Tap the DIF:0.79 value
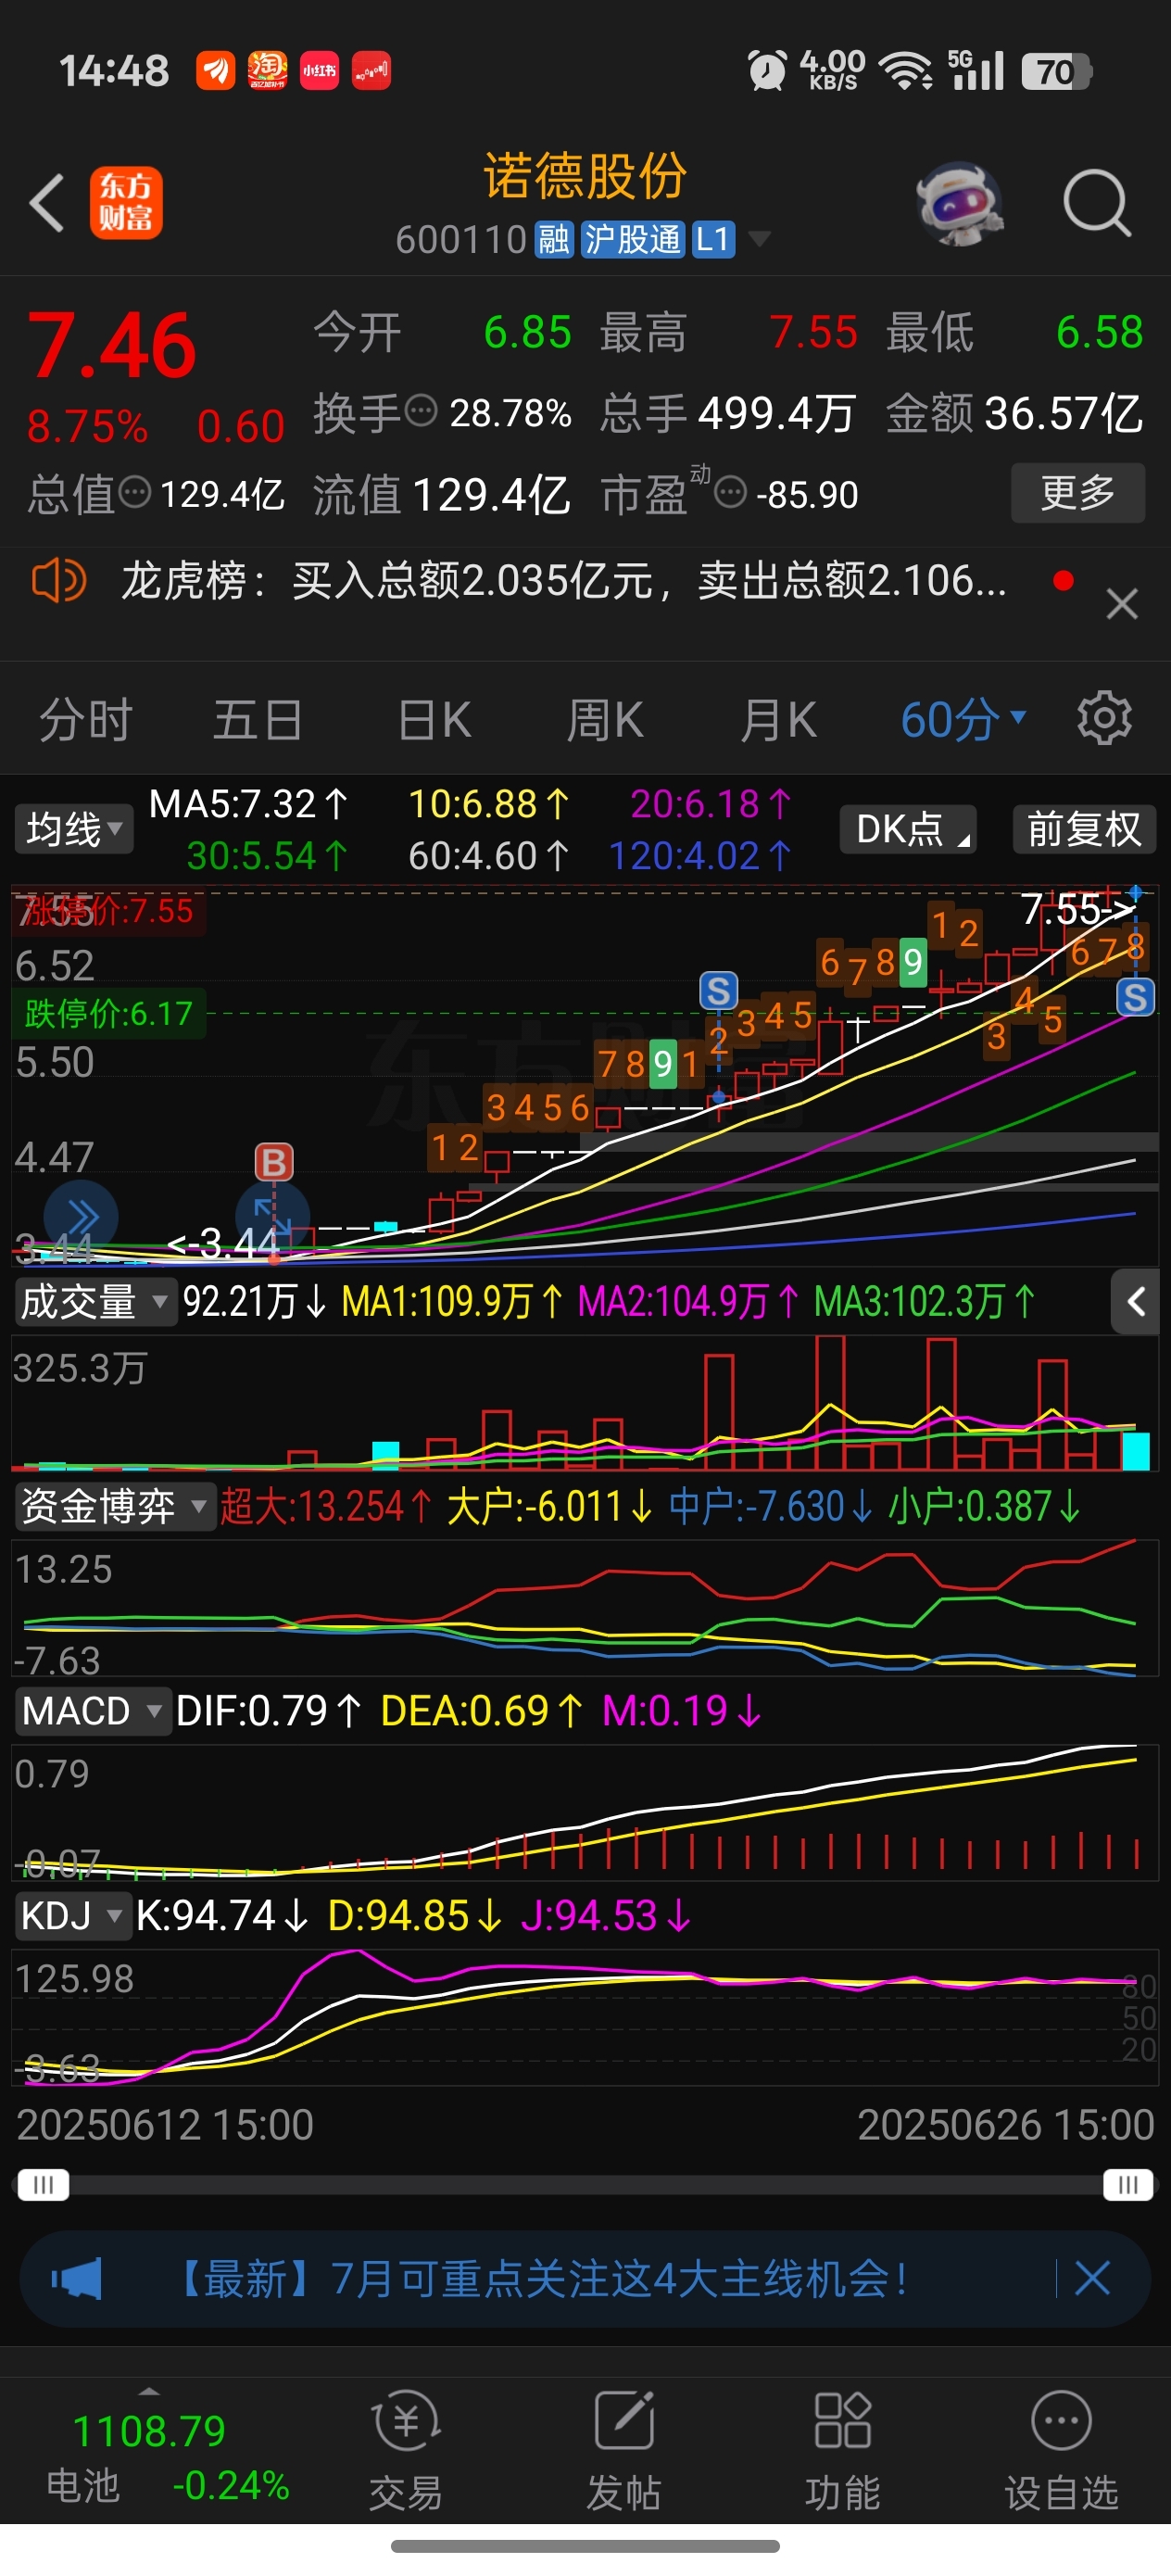Image resolution: width=1171 pixels, height=2576 pixels. 268,1711
